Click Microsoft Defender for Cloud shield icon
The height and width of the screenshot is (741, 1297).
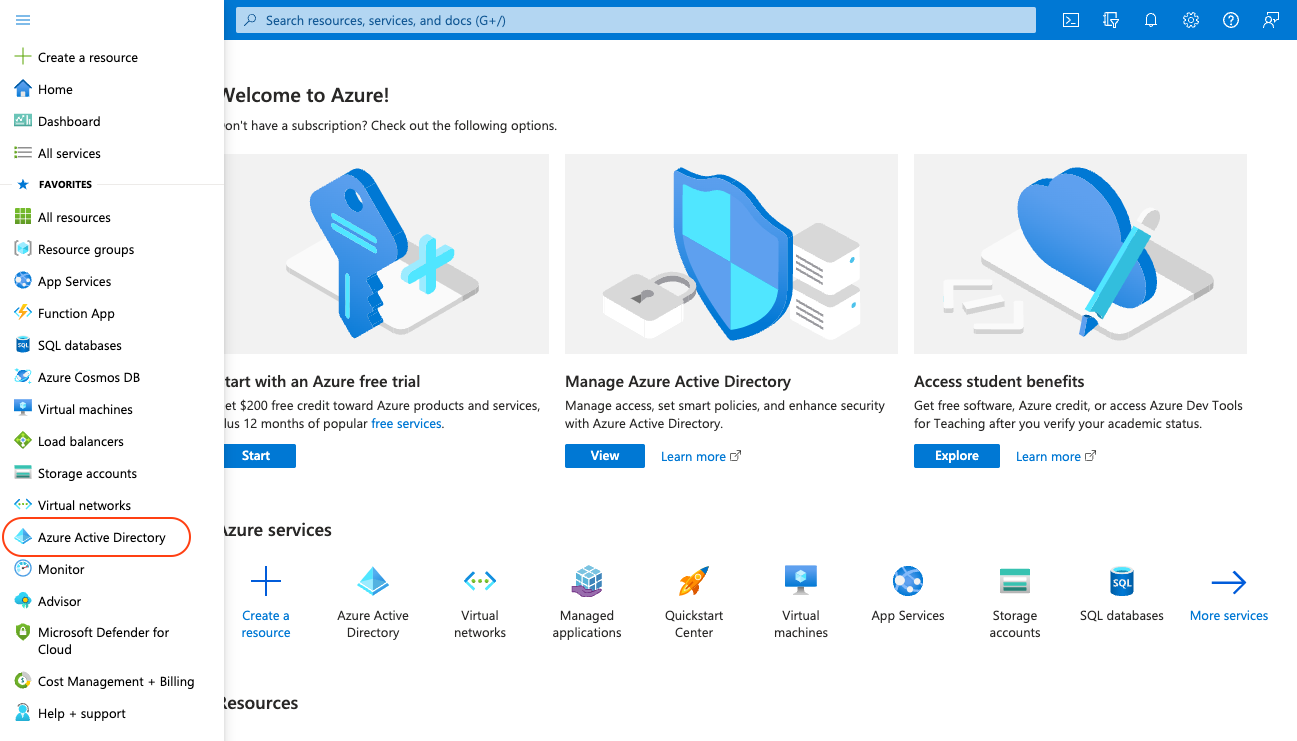point(23,633)
